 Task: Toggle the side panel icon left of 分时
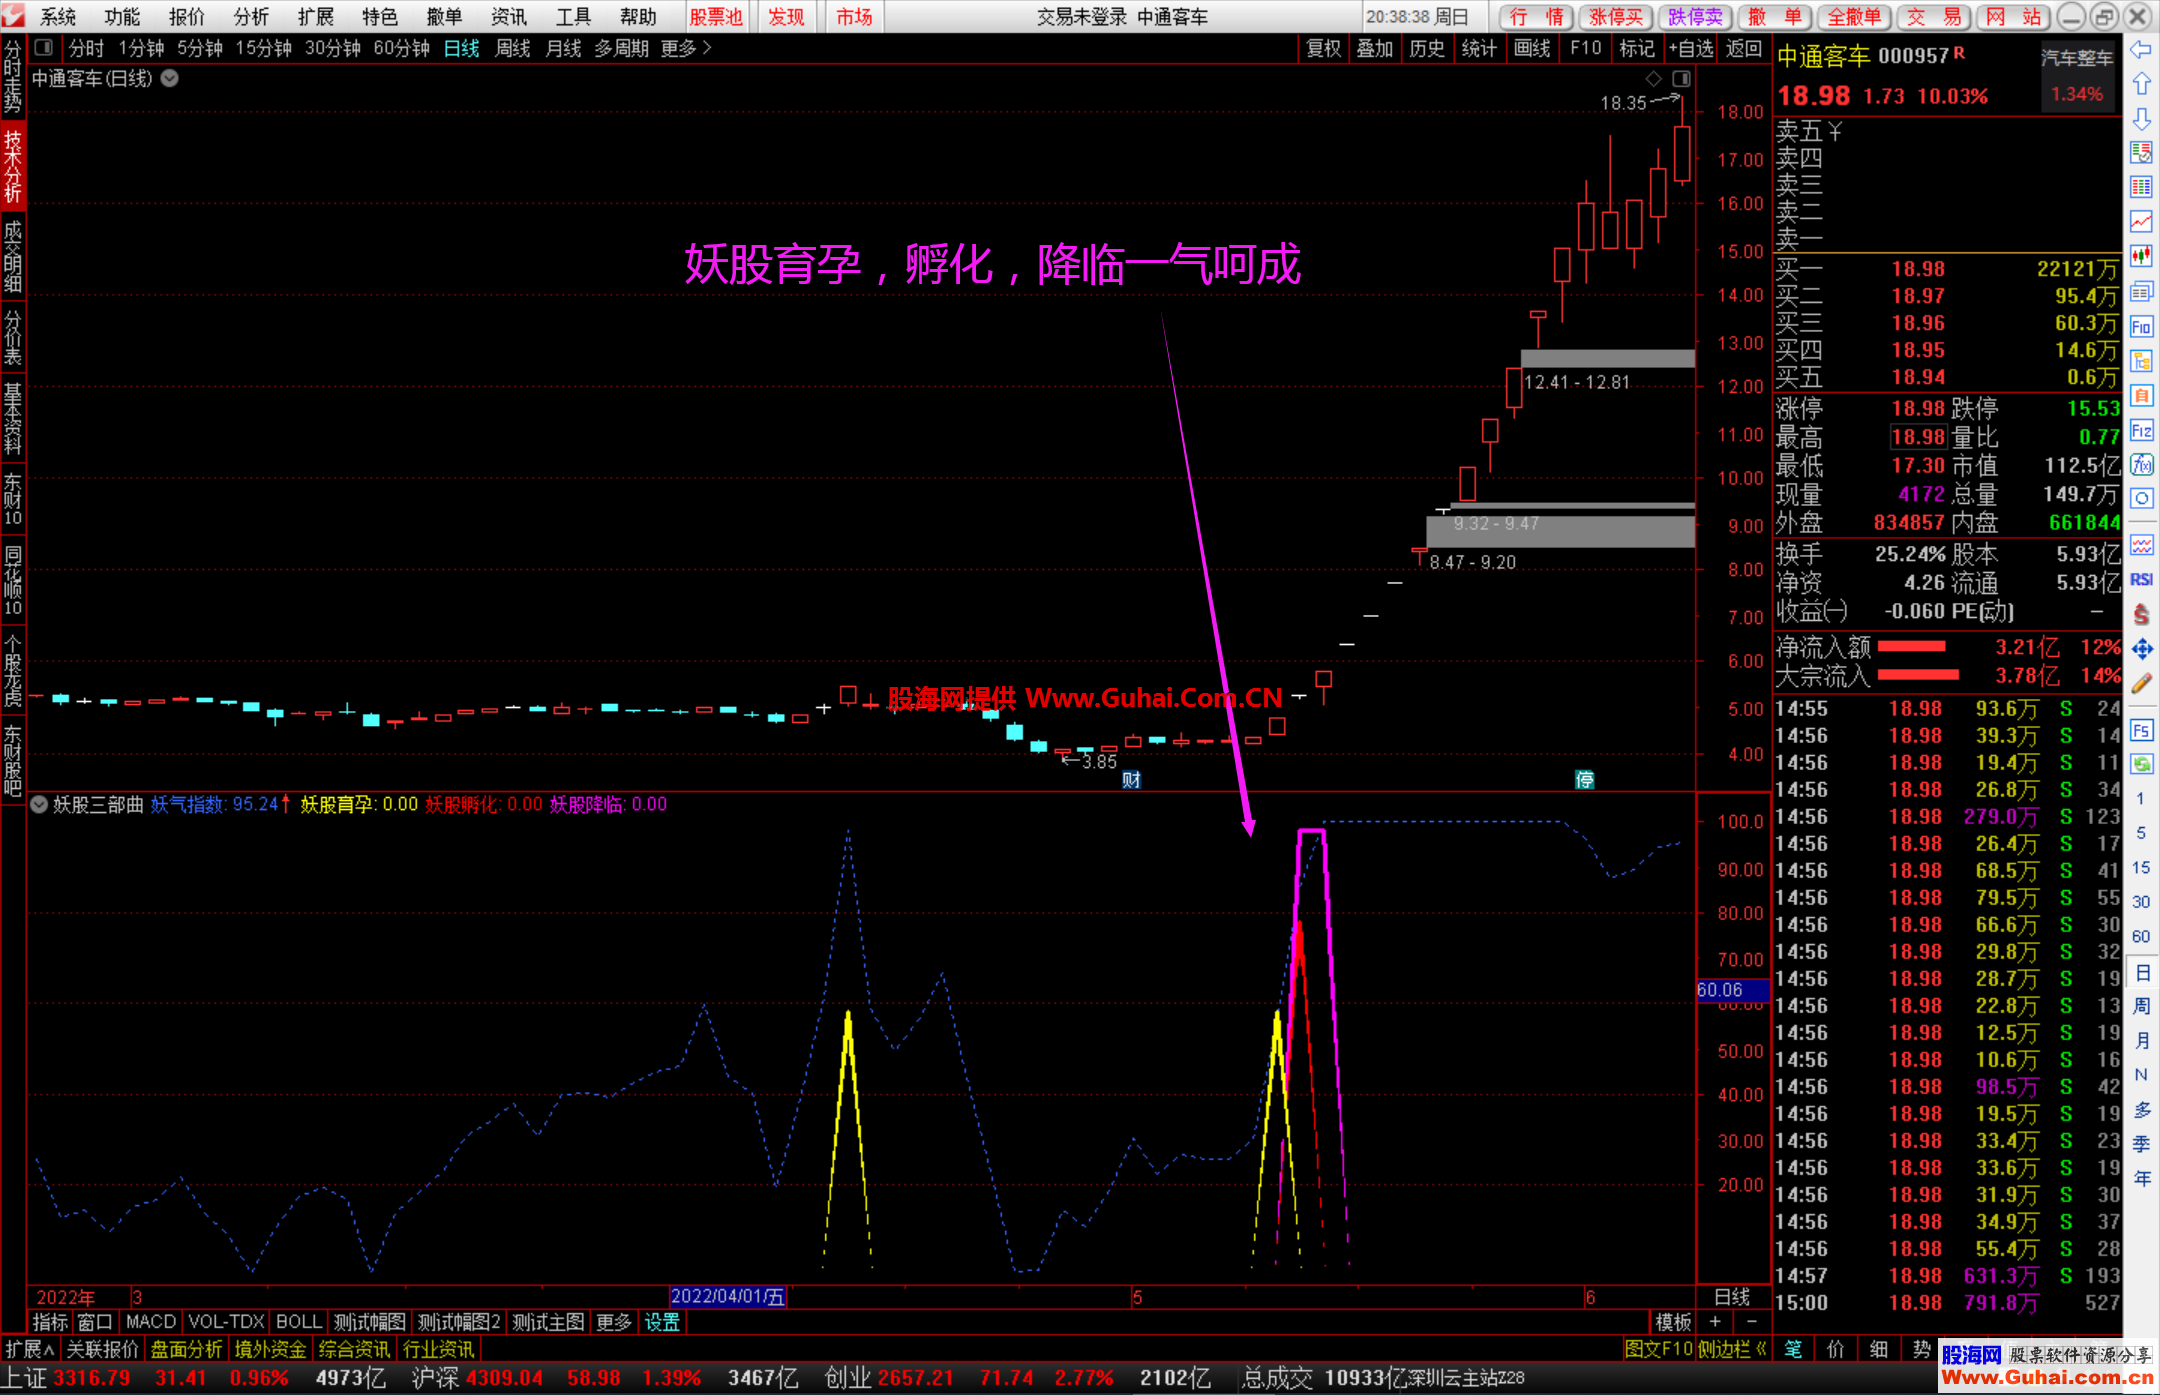43,47
